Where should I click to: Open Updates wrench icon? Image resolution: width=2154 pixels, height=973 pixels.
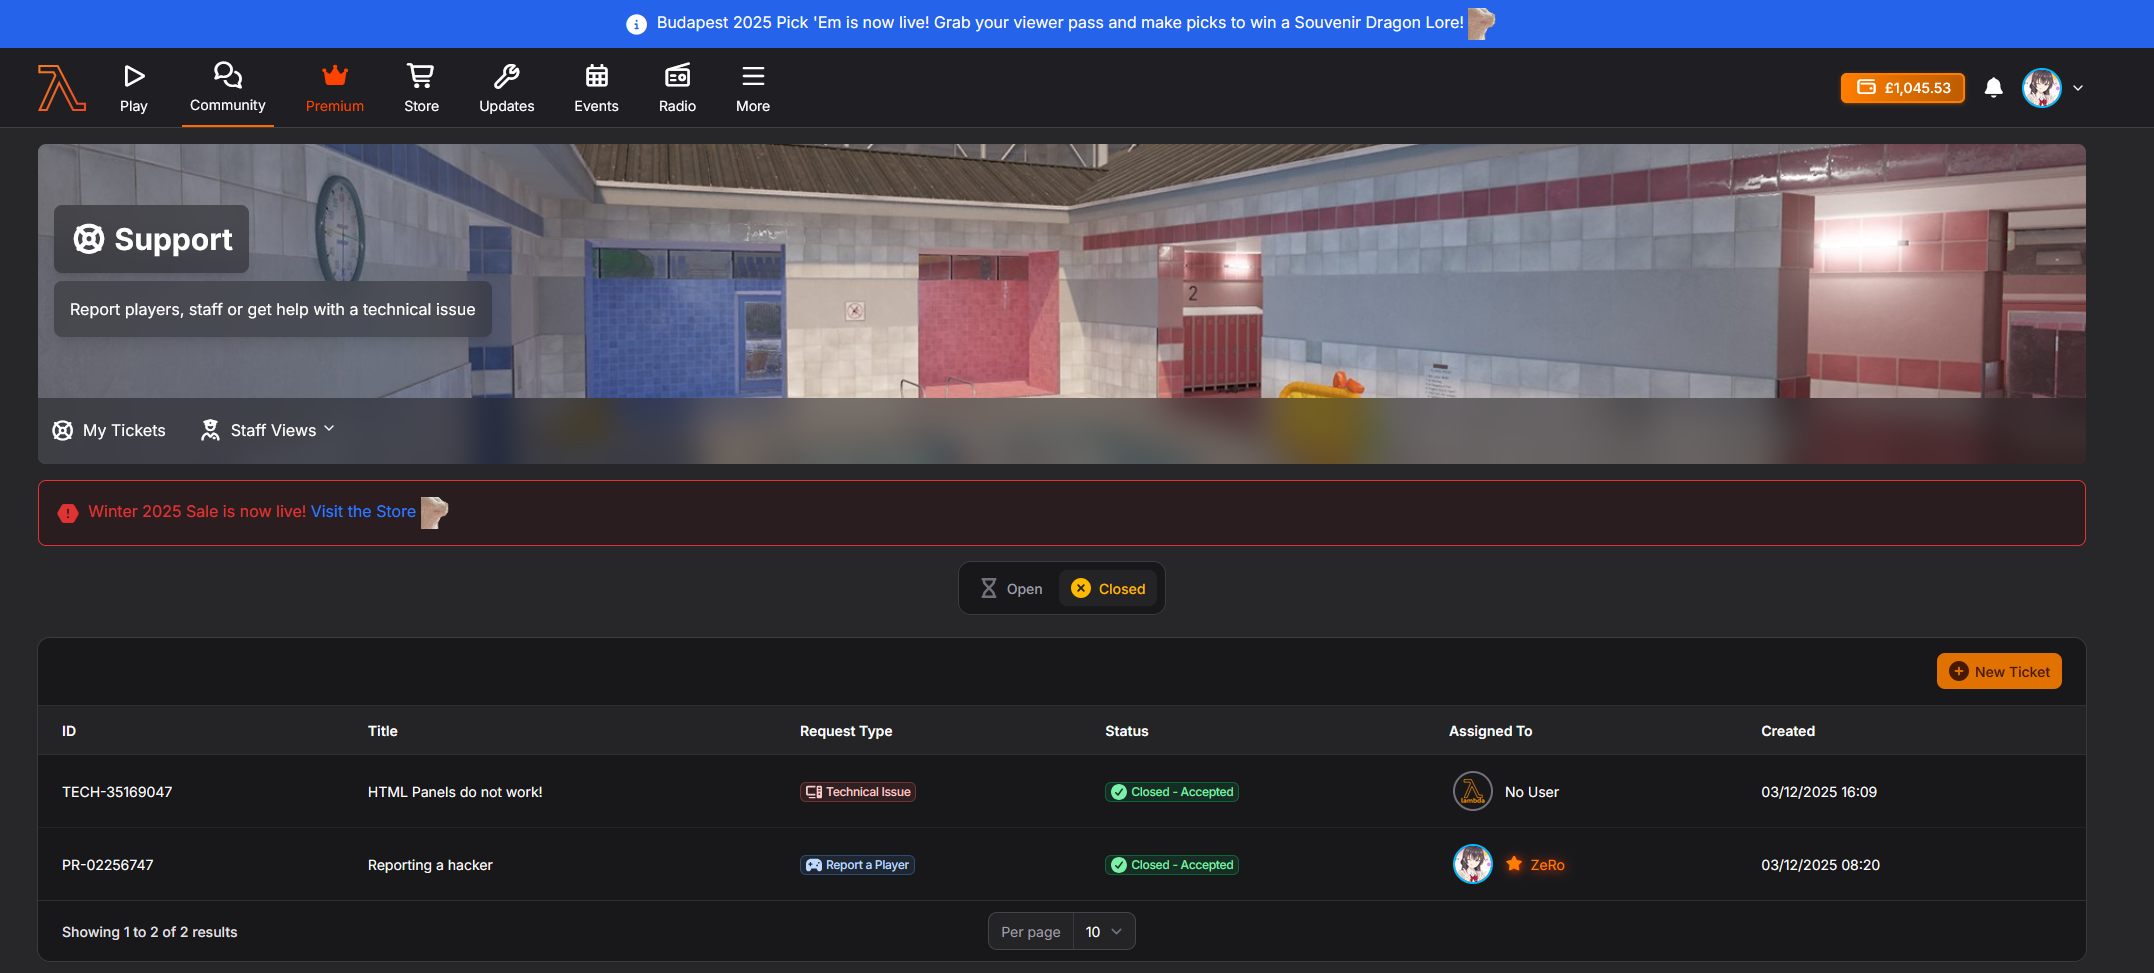506,88
